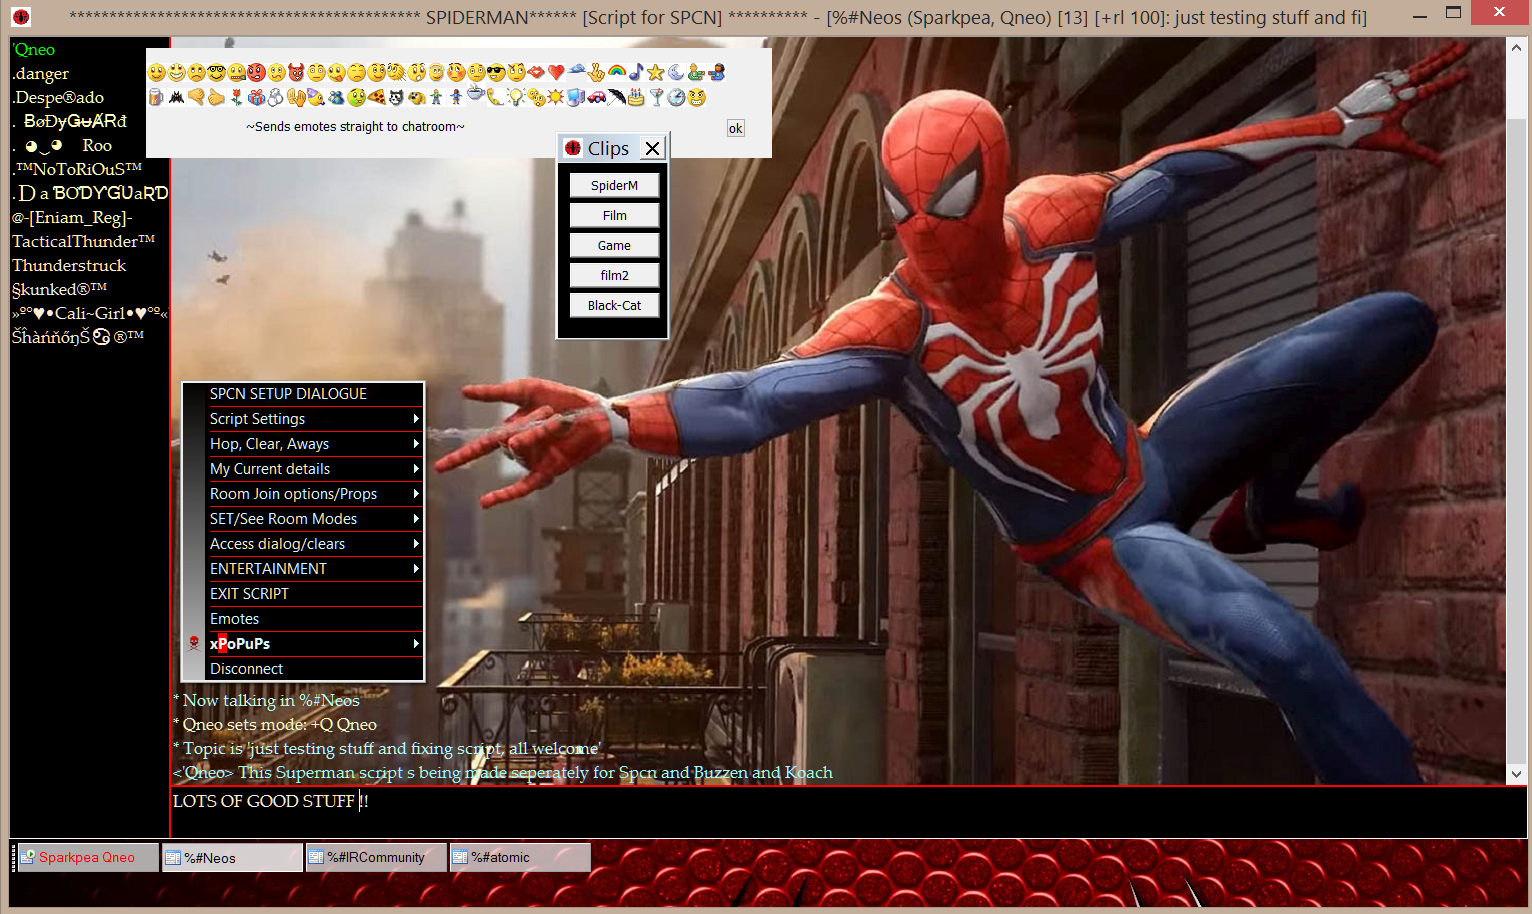Play the SpiderM clip
This screenshot has height=914, width=1532.
point(614,185)
